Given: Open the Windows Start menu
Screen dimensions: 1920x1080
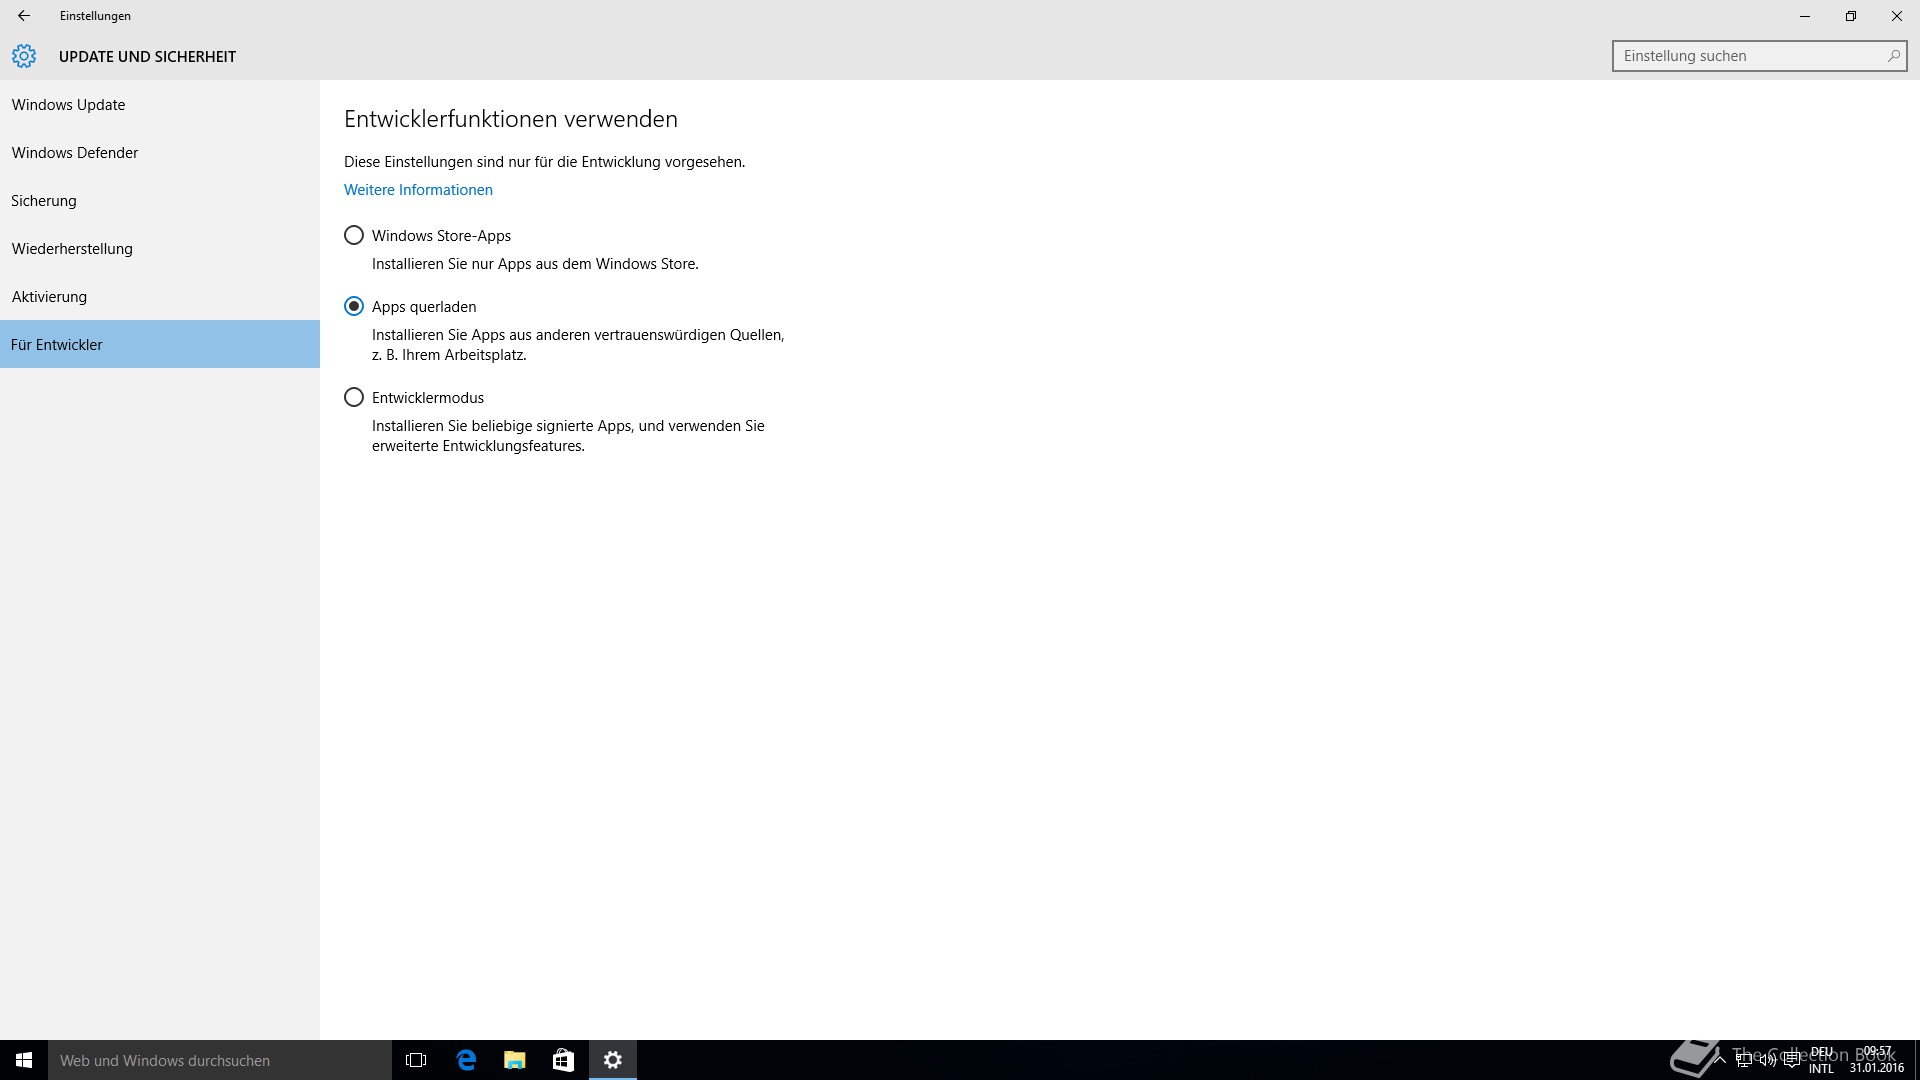Looking at the screenshot, I should tap(24, 1060).
